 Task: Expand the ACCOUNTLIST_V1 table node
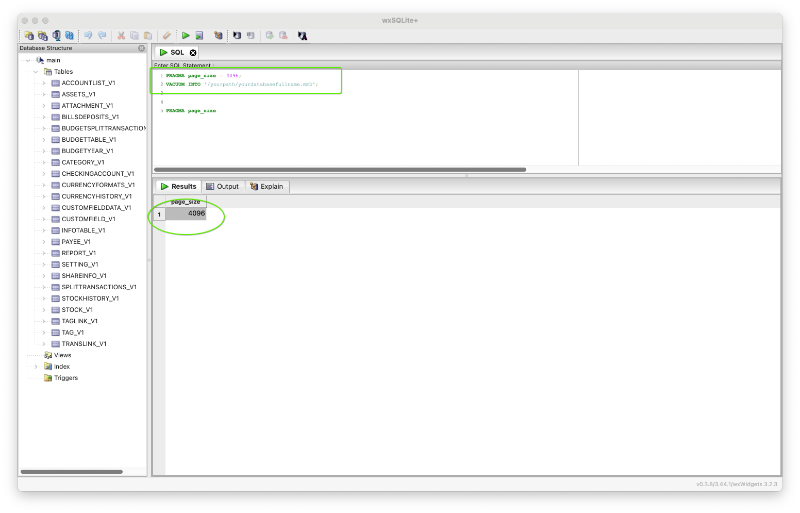click(44, 83)
